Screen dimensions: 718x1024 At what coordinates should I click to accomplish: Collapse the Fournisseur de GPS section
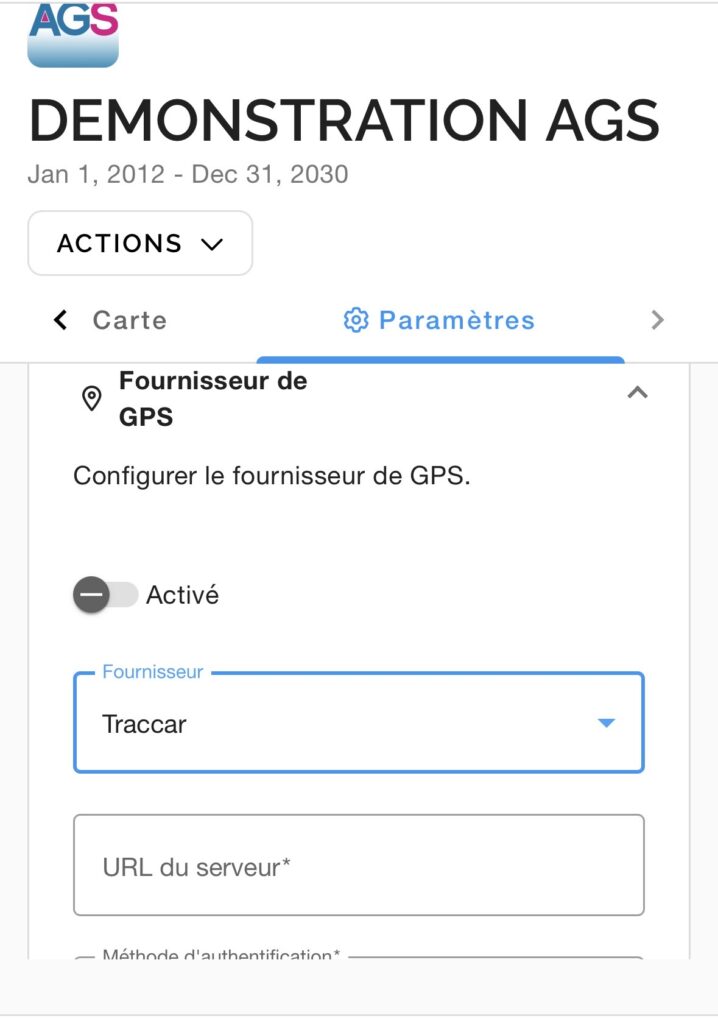[637, 393]
